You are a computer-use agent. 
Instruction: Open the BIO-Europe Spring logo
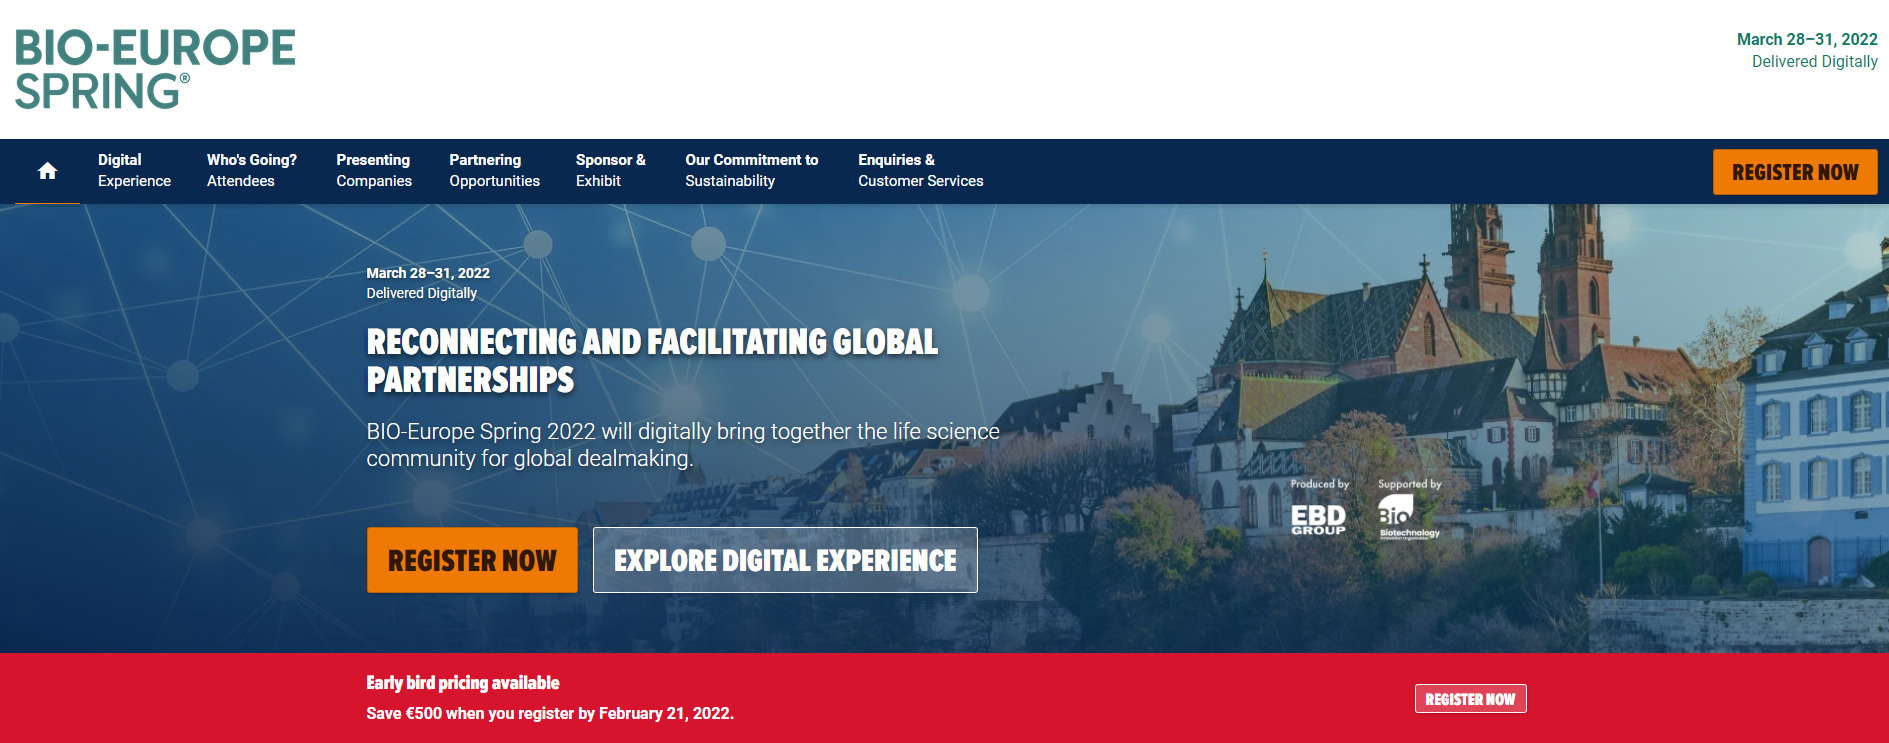click(155, 69)
